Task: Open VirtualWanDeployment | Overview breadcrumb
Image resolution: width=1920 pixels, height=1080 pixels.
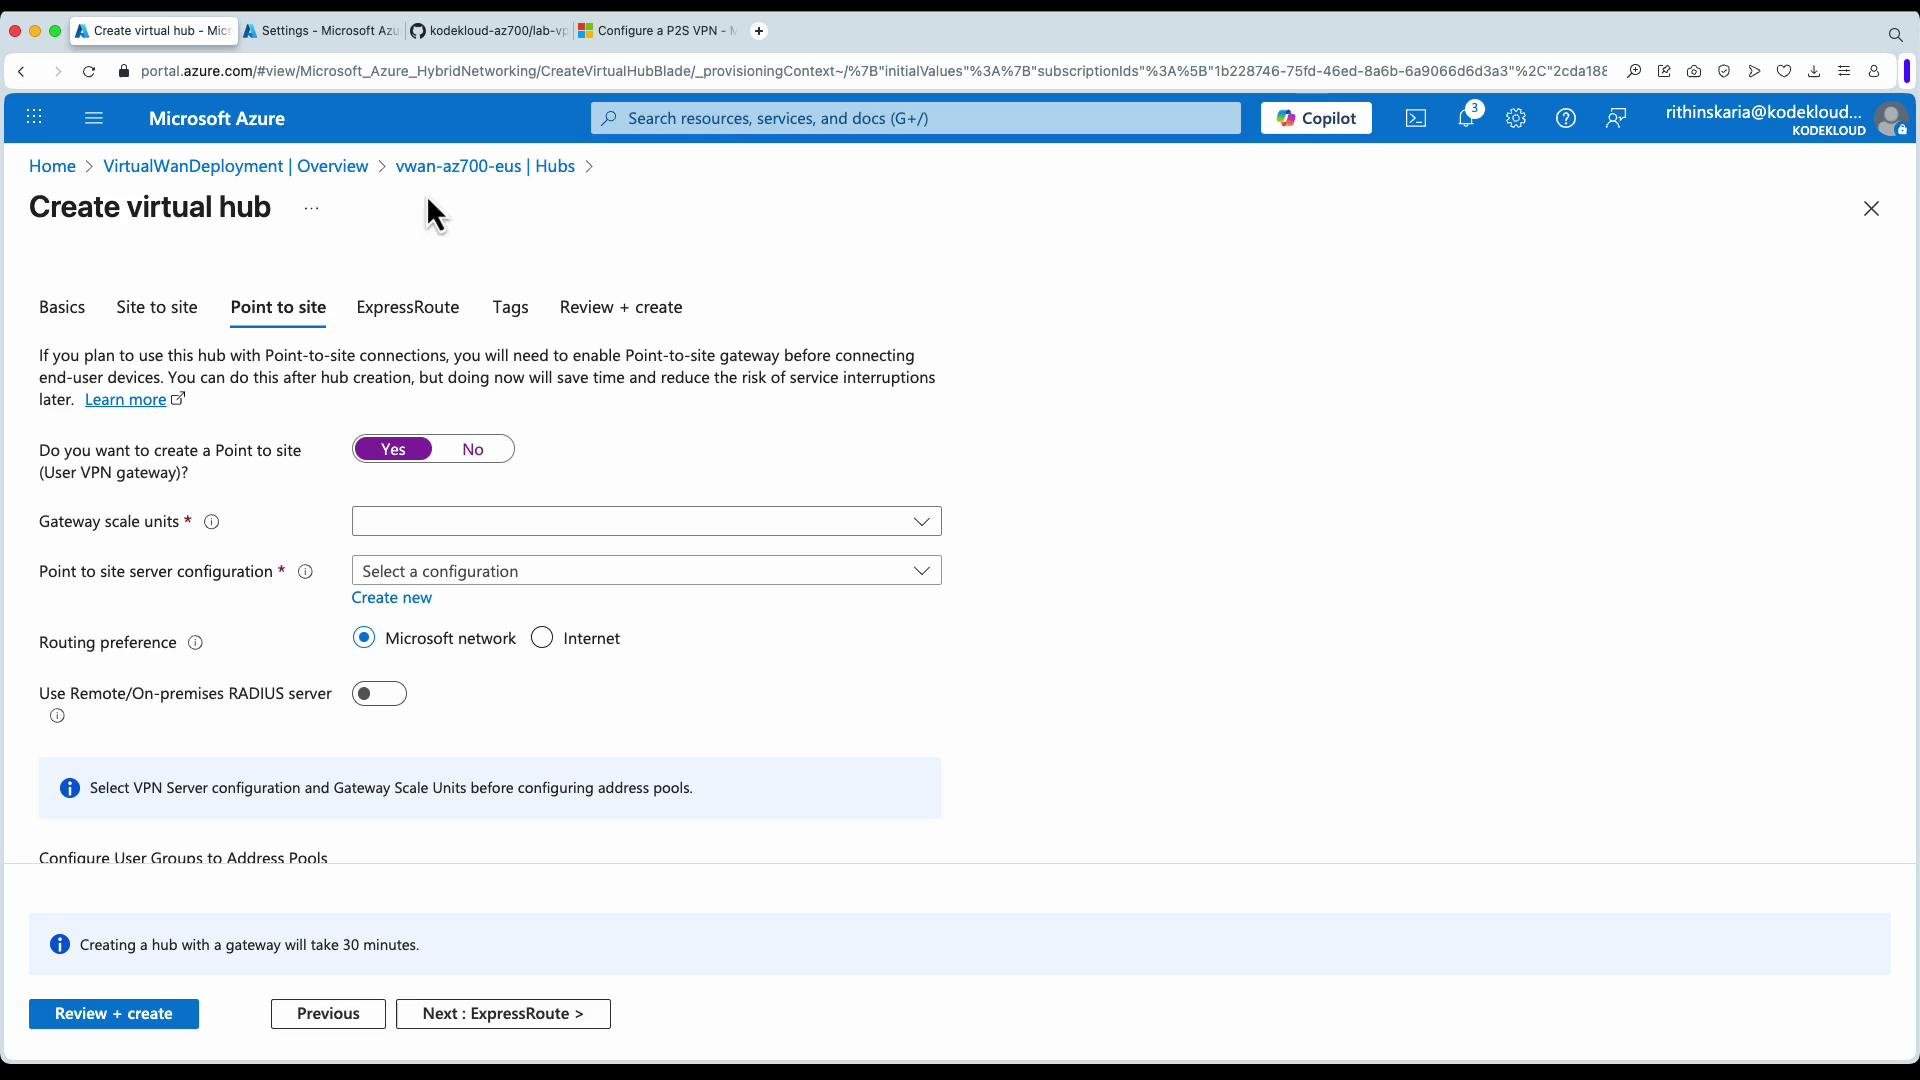Action: tap(236, 167)
